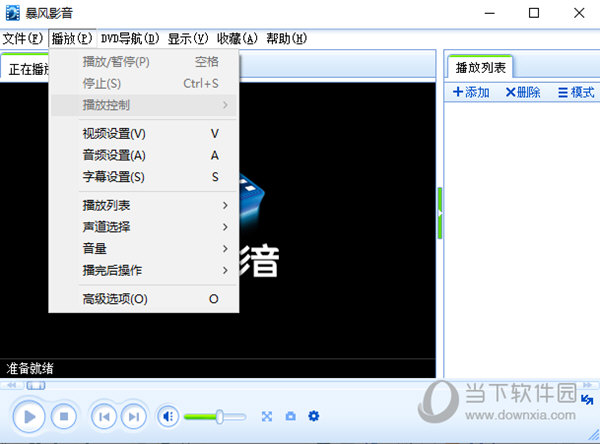Expand the 播放列表 submenu entry
Image resolution: width=600 pixels, height=444 pixels.
coord(144,206)
